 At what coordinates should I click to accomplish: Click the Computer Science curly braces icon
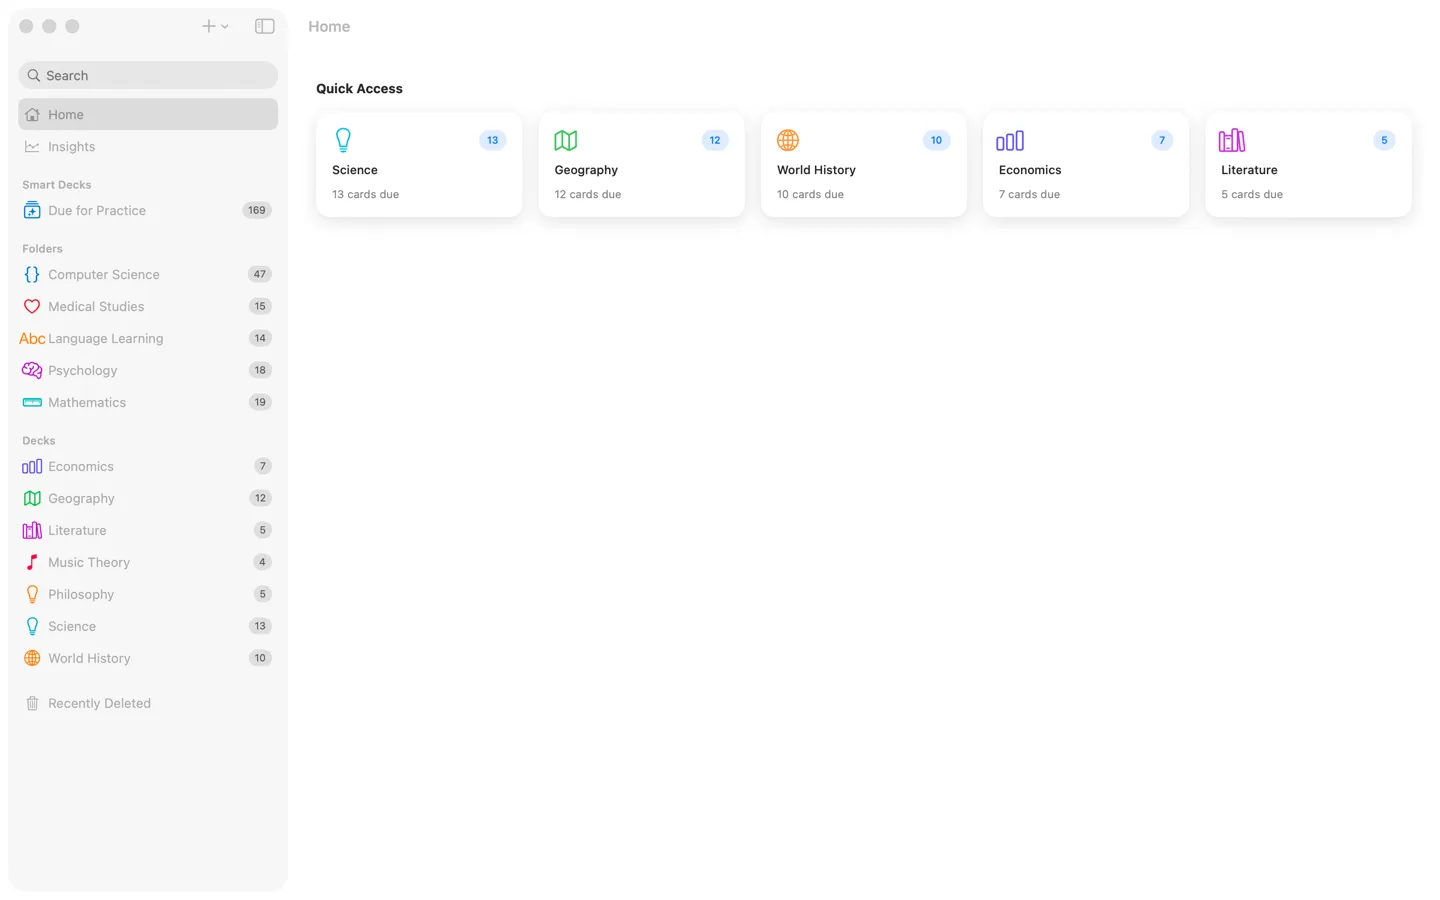(32, 274)
